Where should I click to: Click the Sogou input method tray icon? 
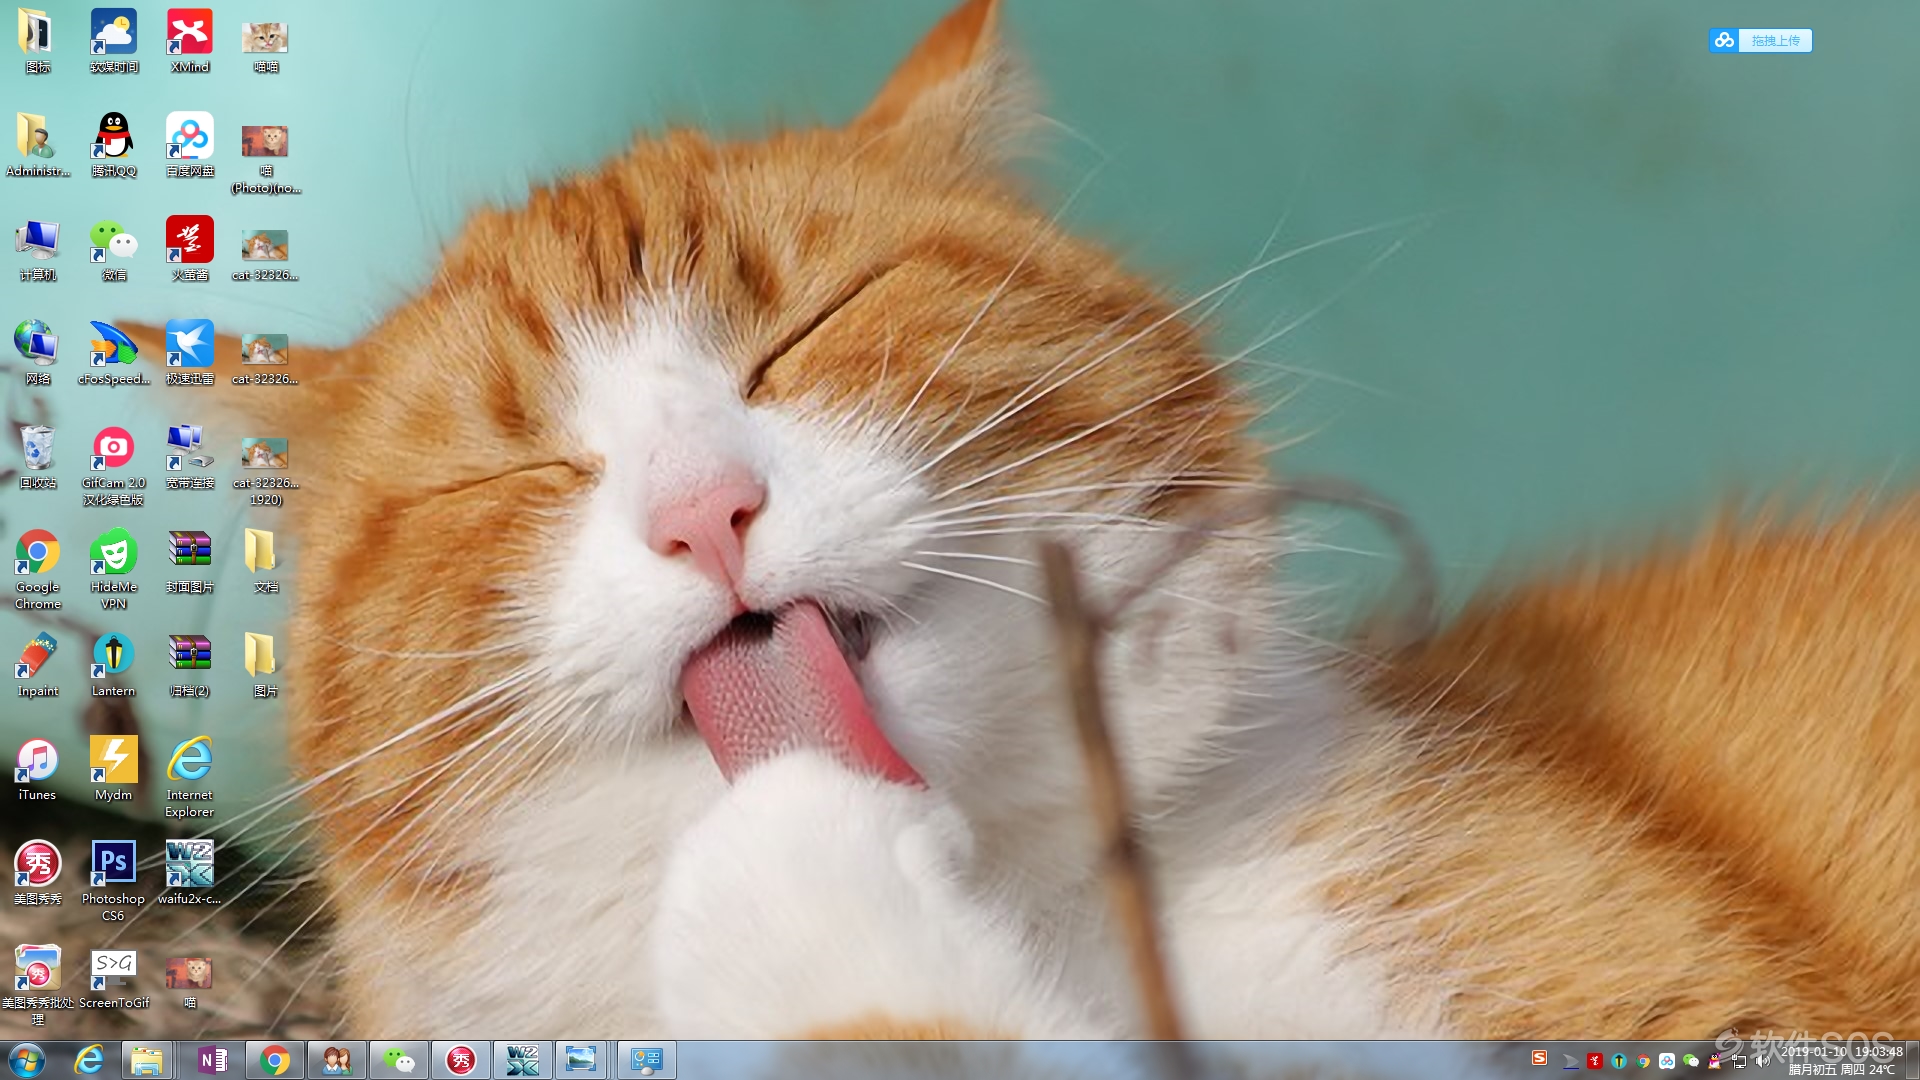point(1540,1058)
